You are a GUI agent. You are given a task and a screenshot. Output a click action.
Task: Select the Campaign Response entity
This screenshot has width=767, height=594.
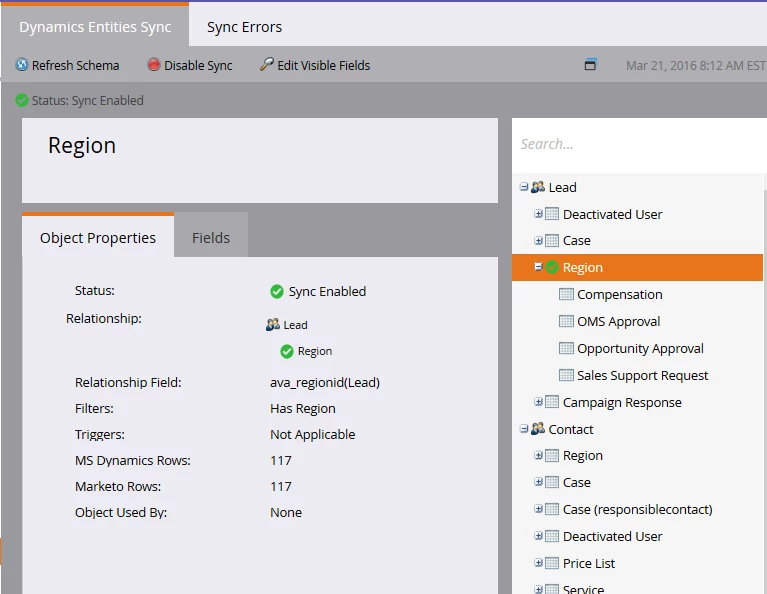622,402
